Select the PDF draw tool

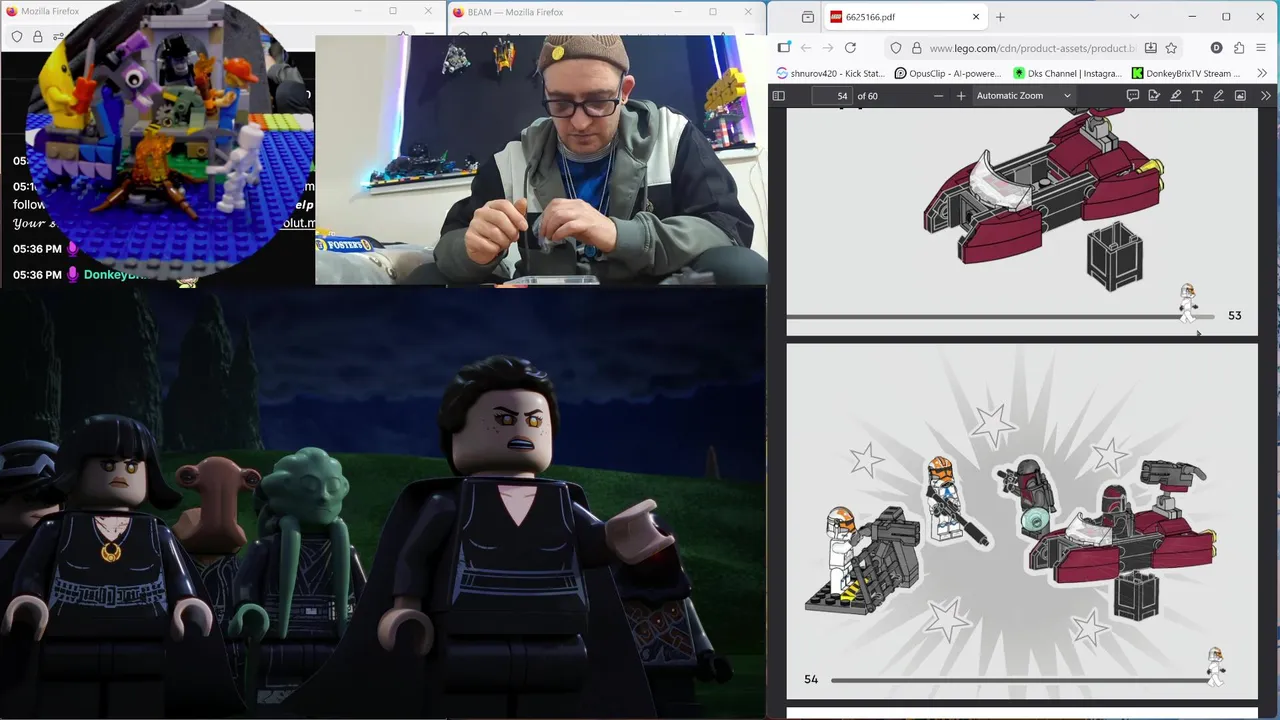pos(1218,96)
